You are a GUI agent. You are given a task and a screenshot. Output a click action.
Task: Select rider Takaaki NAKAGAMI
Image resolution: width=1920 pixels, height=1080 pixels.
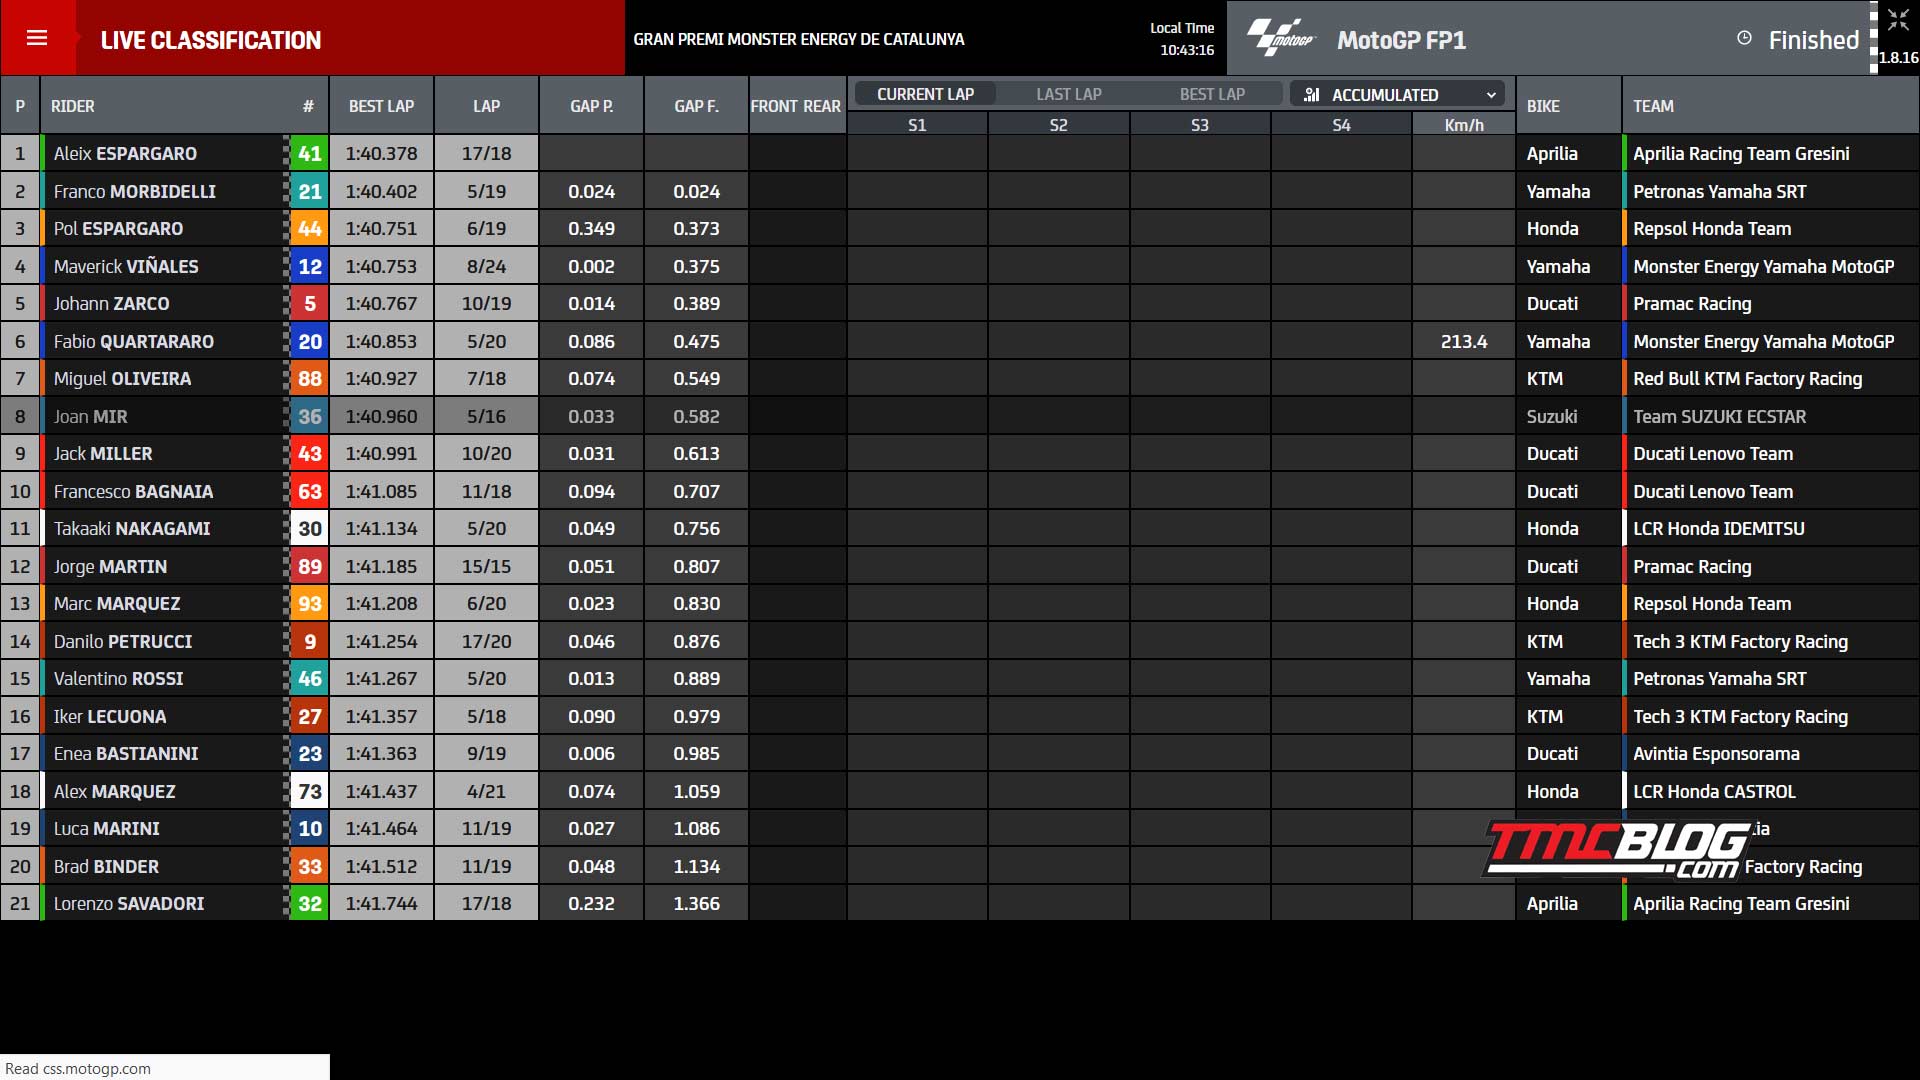point(132,529)
